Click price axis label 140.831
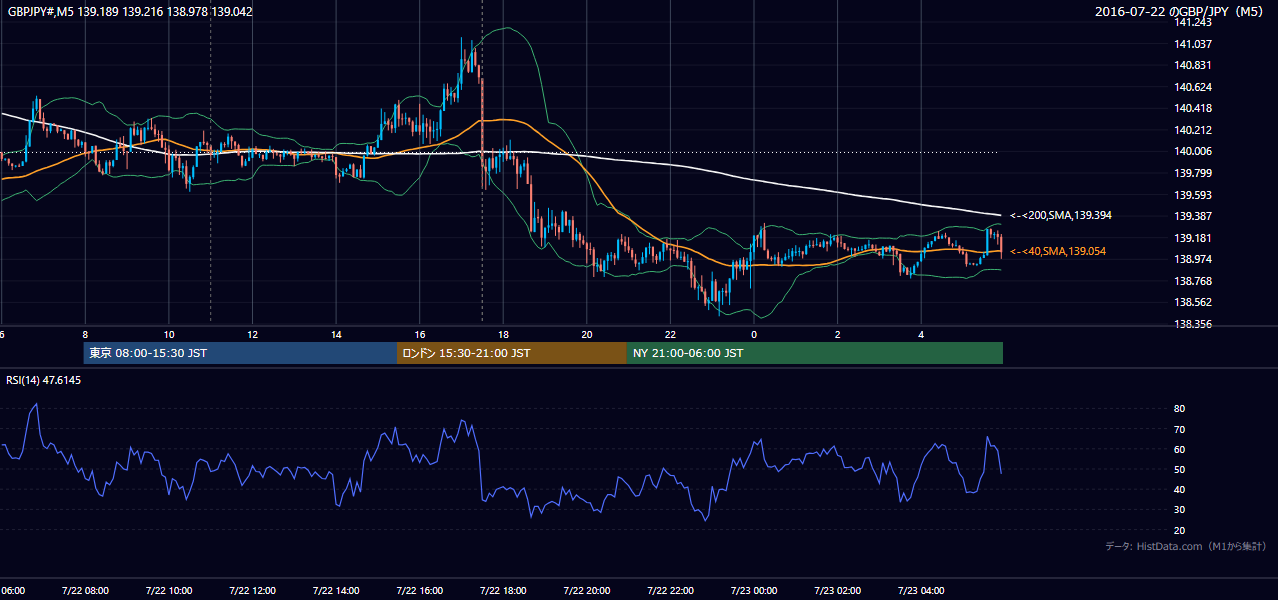This screenshot has height=600, width=1278. (x=1193, y=65)
